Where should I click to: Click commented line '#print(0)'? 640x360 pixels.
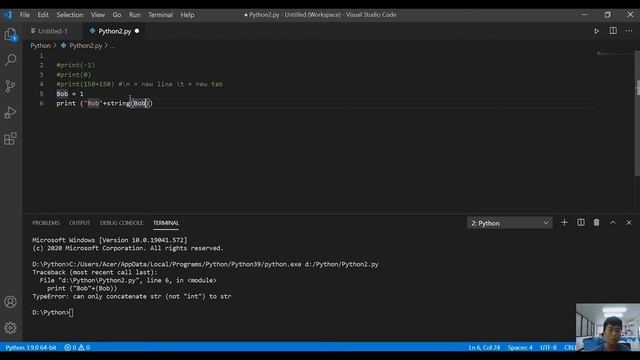pyautogui.click(x=74, y=75)
